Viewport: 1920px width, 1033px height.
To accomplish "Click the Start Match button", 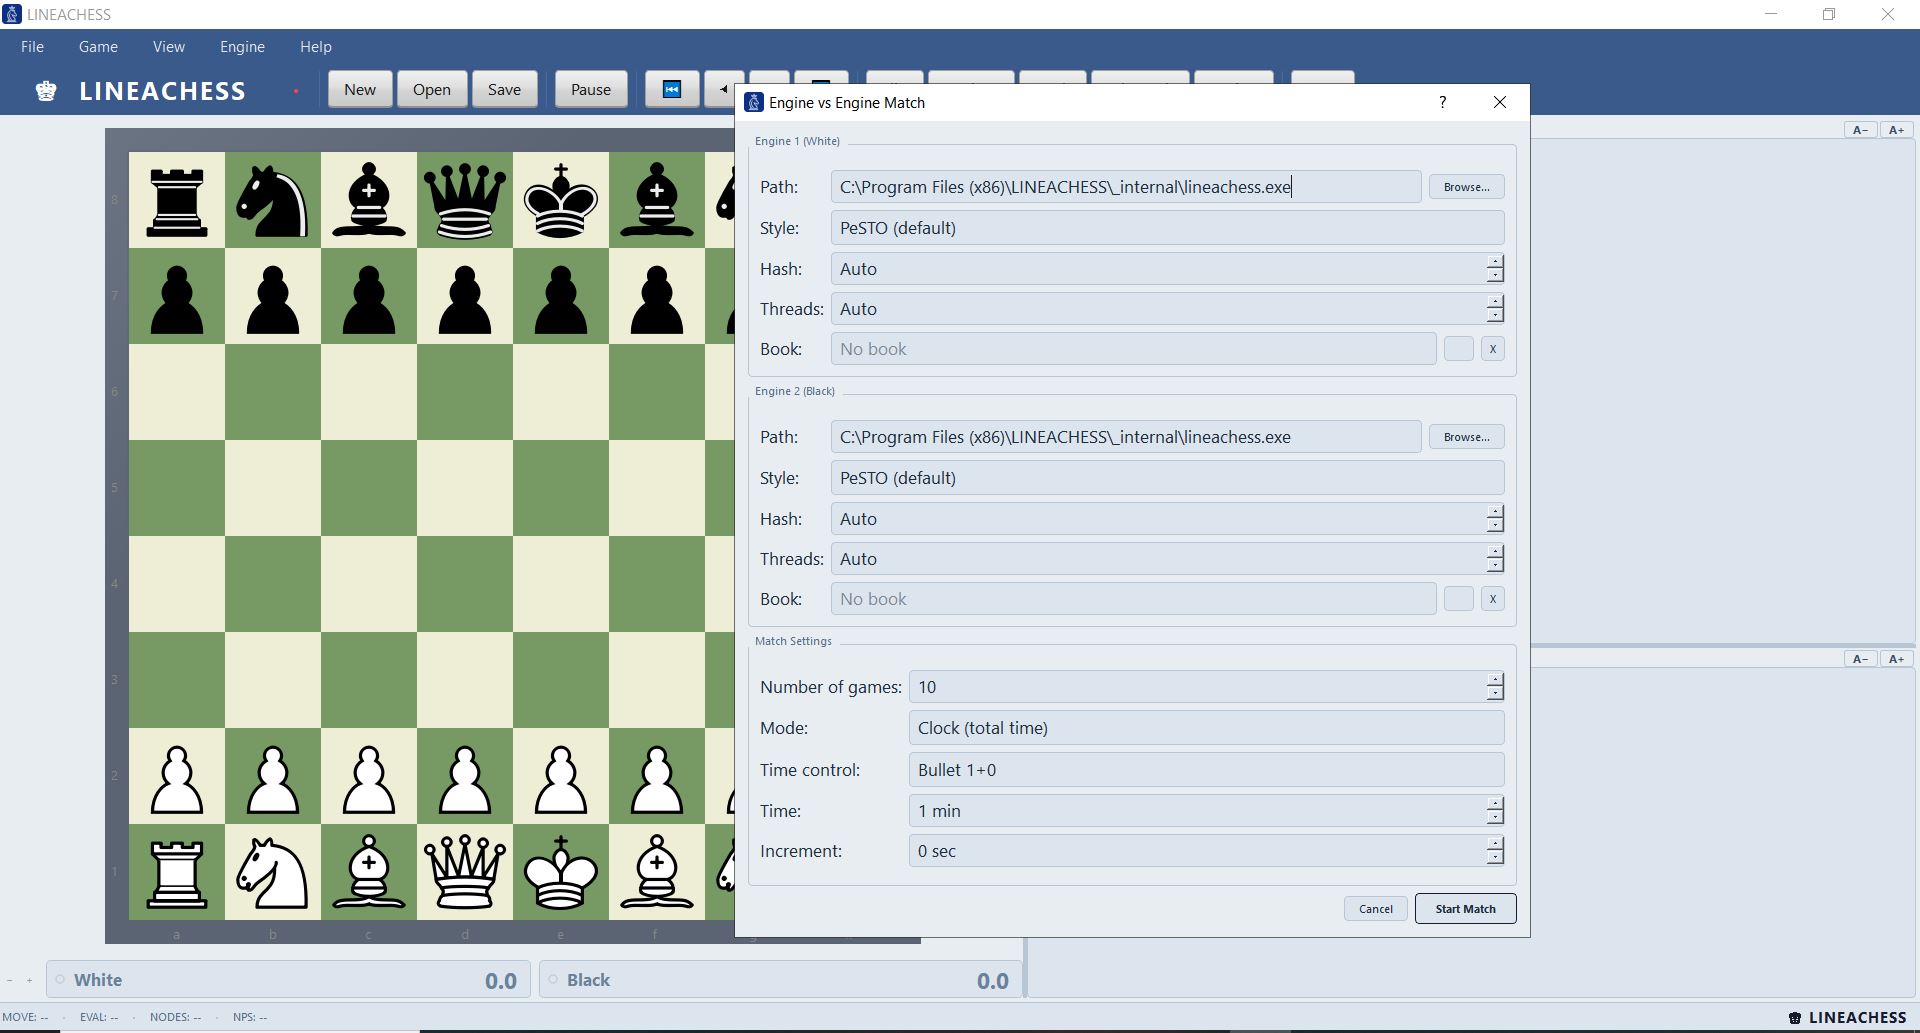I will [x=1464, y=908].
